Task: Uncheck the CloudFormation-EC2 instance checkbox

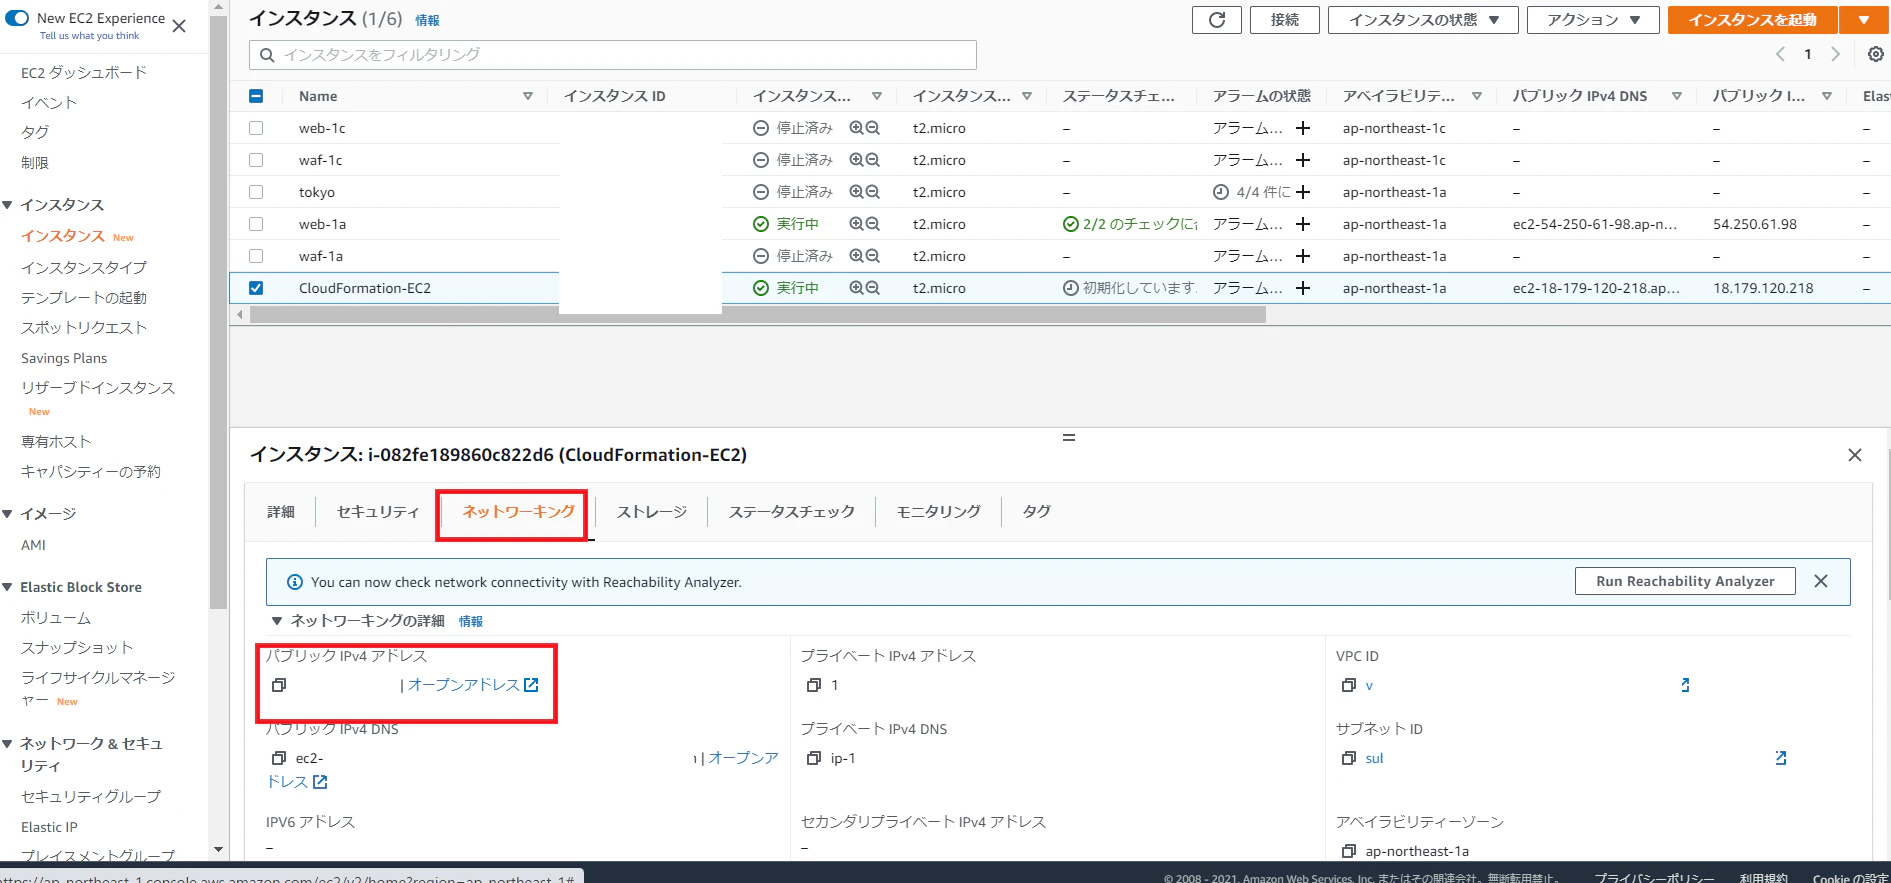Action: [x=256, y=288]
